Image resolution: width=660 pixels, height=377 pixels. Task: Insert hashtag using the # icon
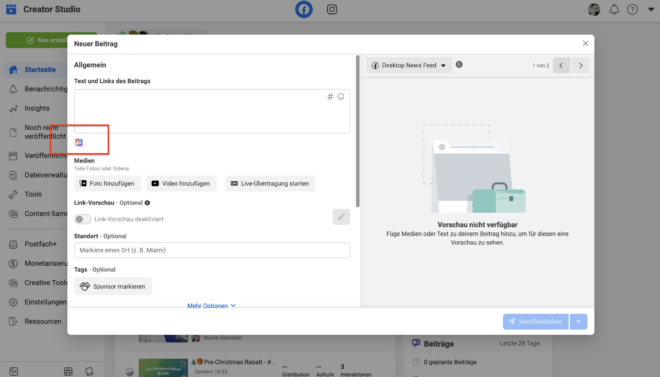pos(330,96)
